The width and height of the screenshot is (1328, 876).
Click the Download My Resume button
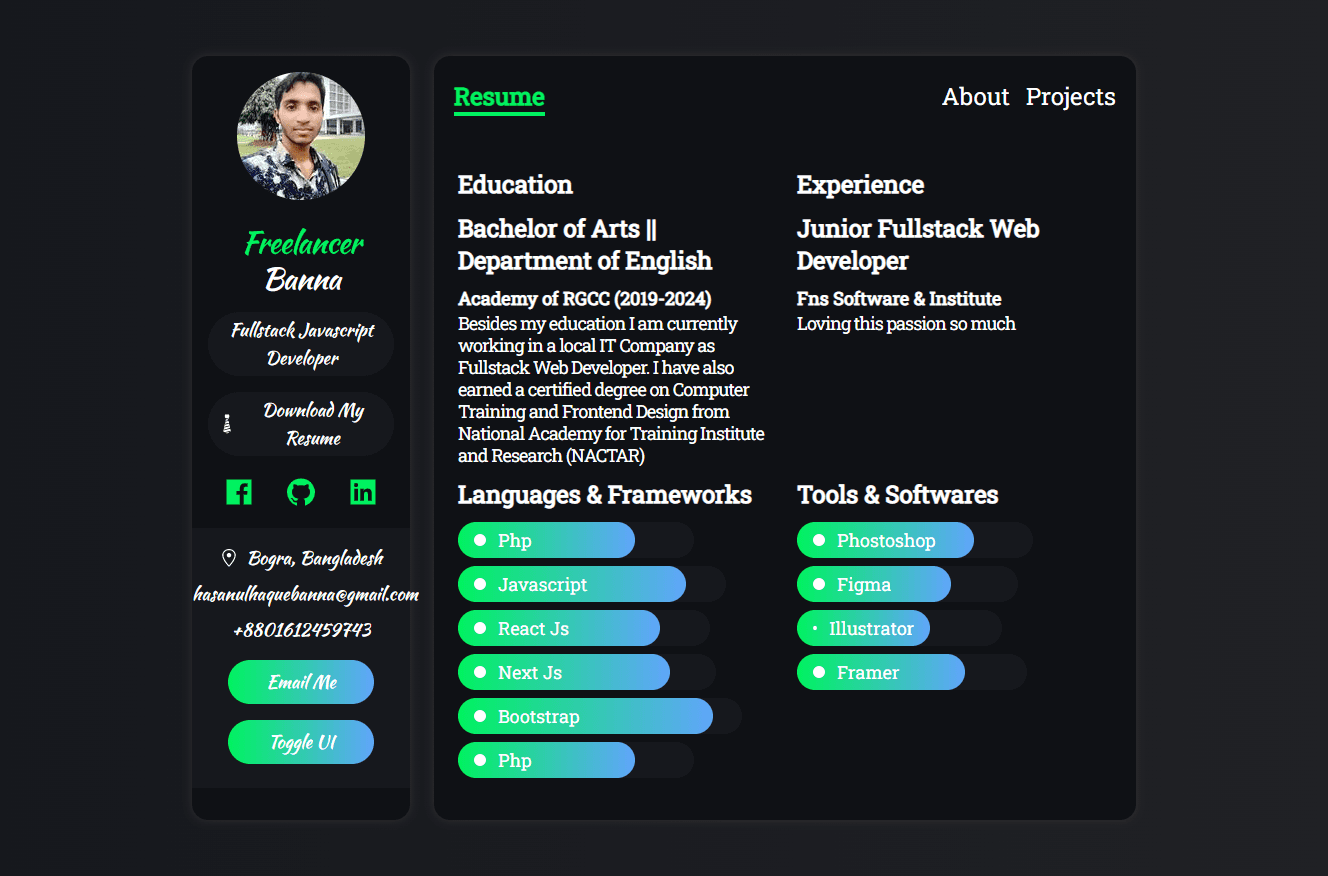click(x=301, y=424)
